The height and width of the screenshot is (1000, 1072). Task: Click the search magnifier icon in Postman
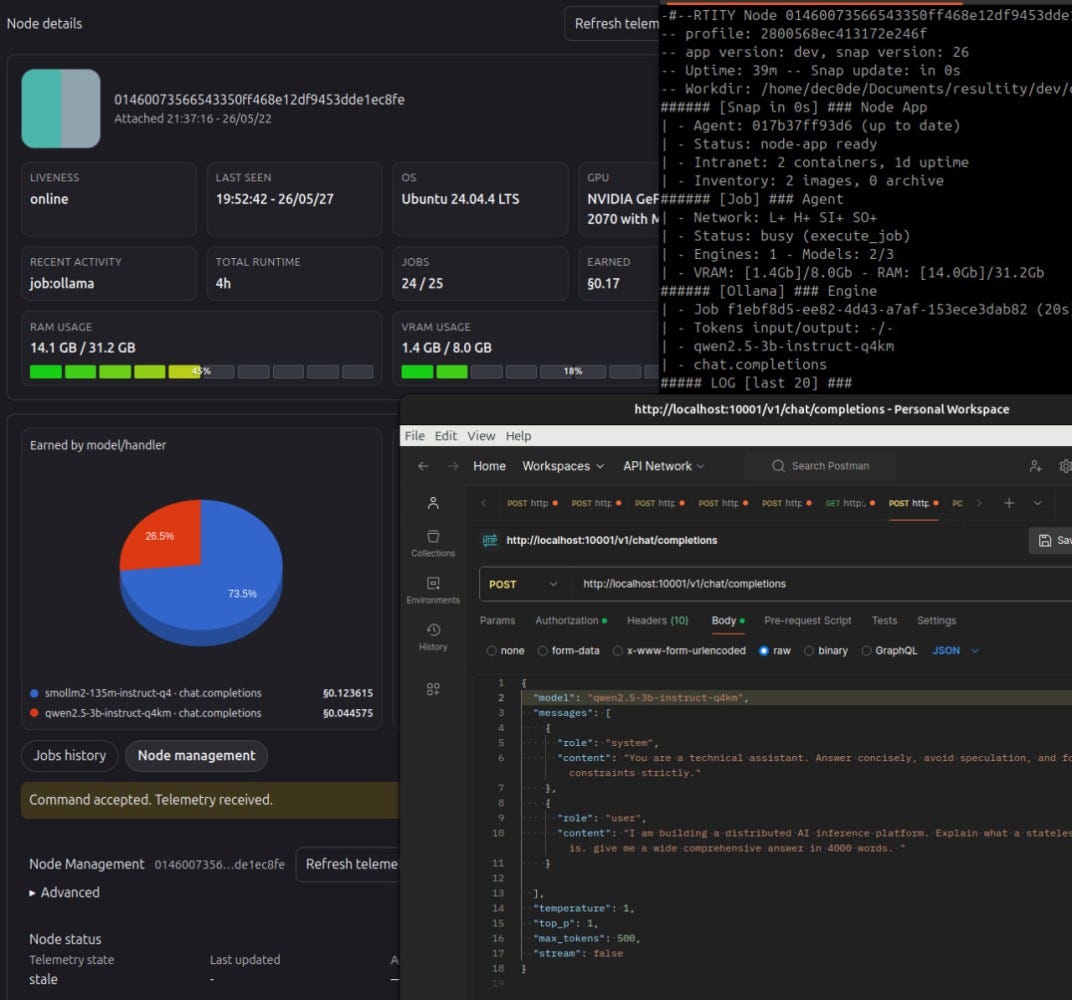click(x=778, y=466)
